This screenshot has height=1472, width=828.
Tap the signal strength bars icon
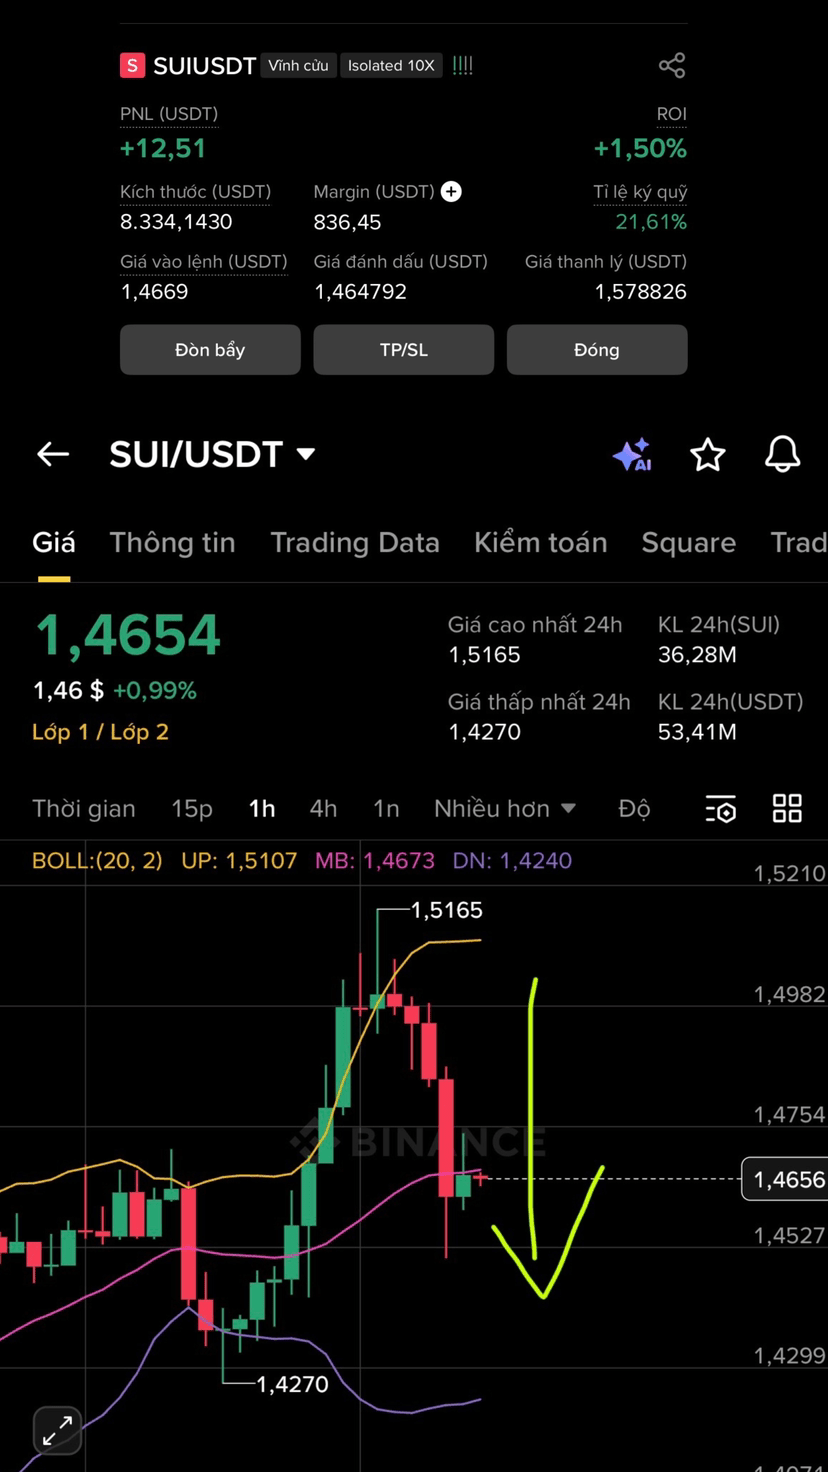[x=462, y=66]
